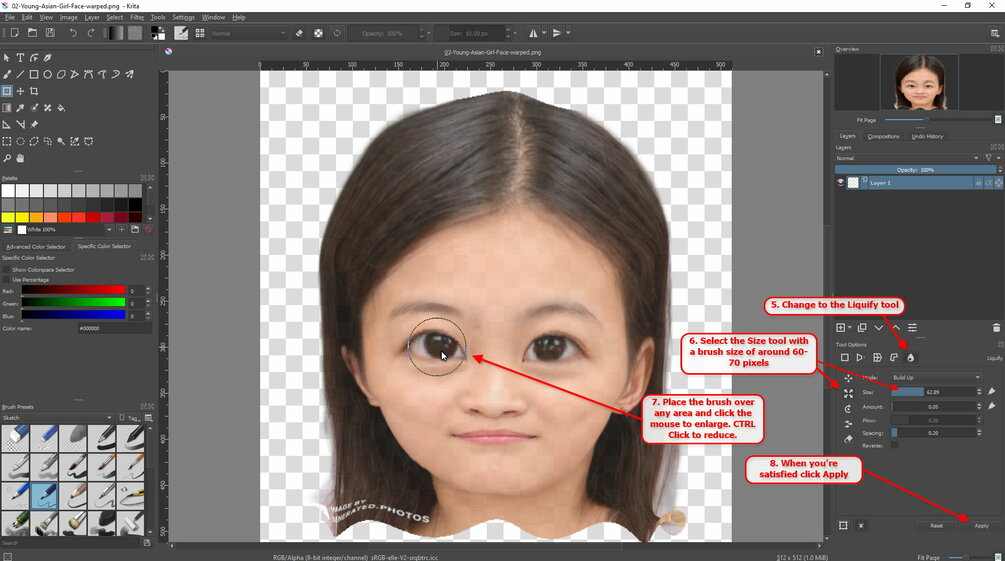Image resolution: width=1005 pixels, height=561 pixels.
Task: Click the Reset button
Action: (936, 526)
